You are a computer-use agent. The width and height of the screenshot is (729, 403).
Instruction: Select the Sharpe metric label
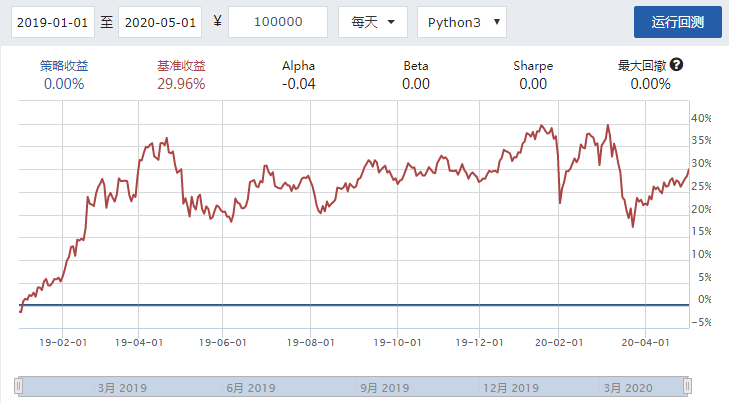[x=533, y=66]
